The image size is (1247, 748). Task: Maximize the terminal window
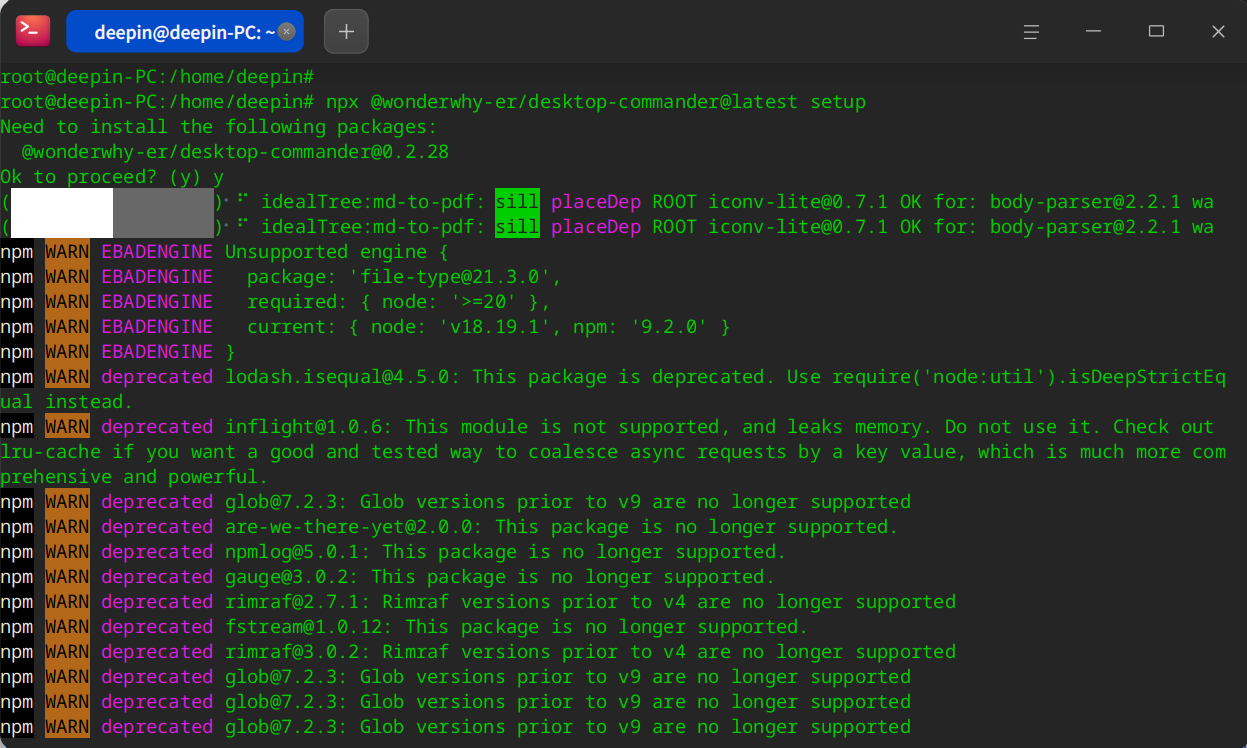point(1157,32)
